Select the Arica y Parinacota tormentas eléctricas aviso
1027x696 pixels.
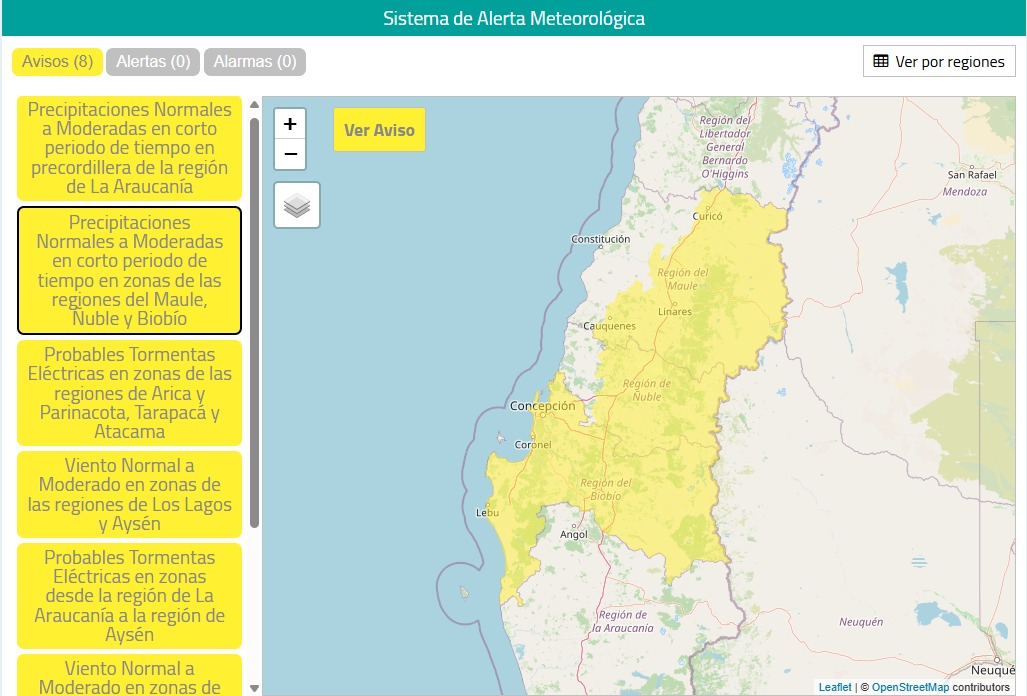pos(128,393)
